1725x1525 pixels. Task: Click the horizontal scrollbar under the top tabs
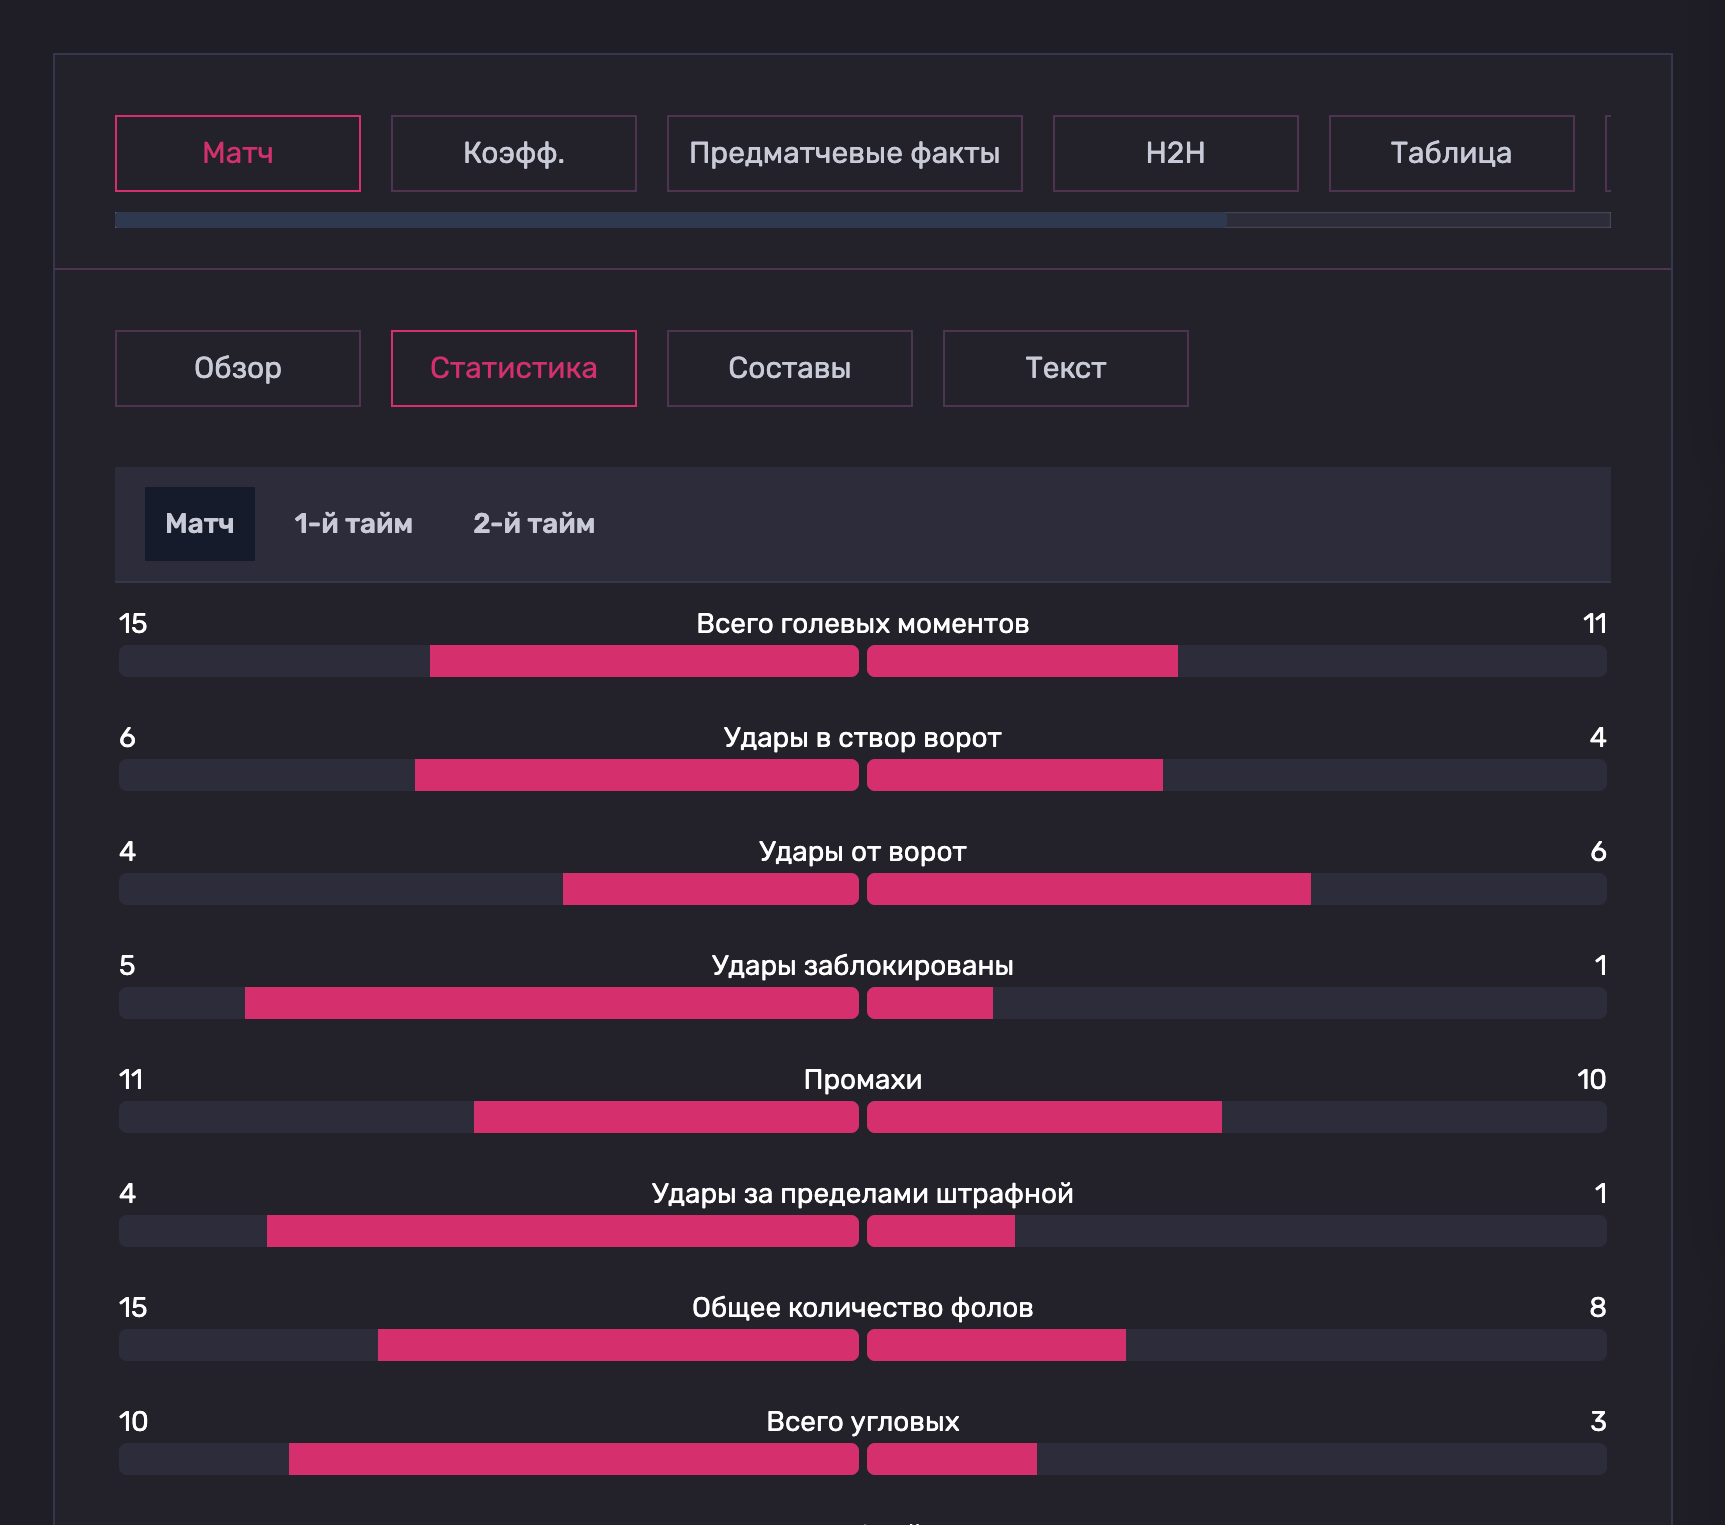670,220
